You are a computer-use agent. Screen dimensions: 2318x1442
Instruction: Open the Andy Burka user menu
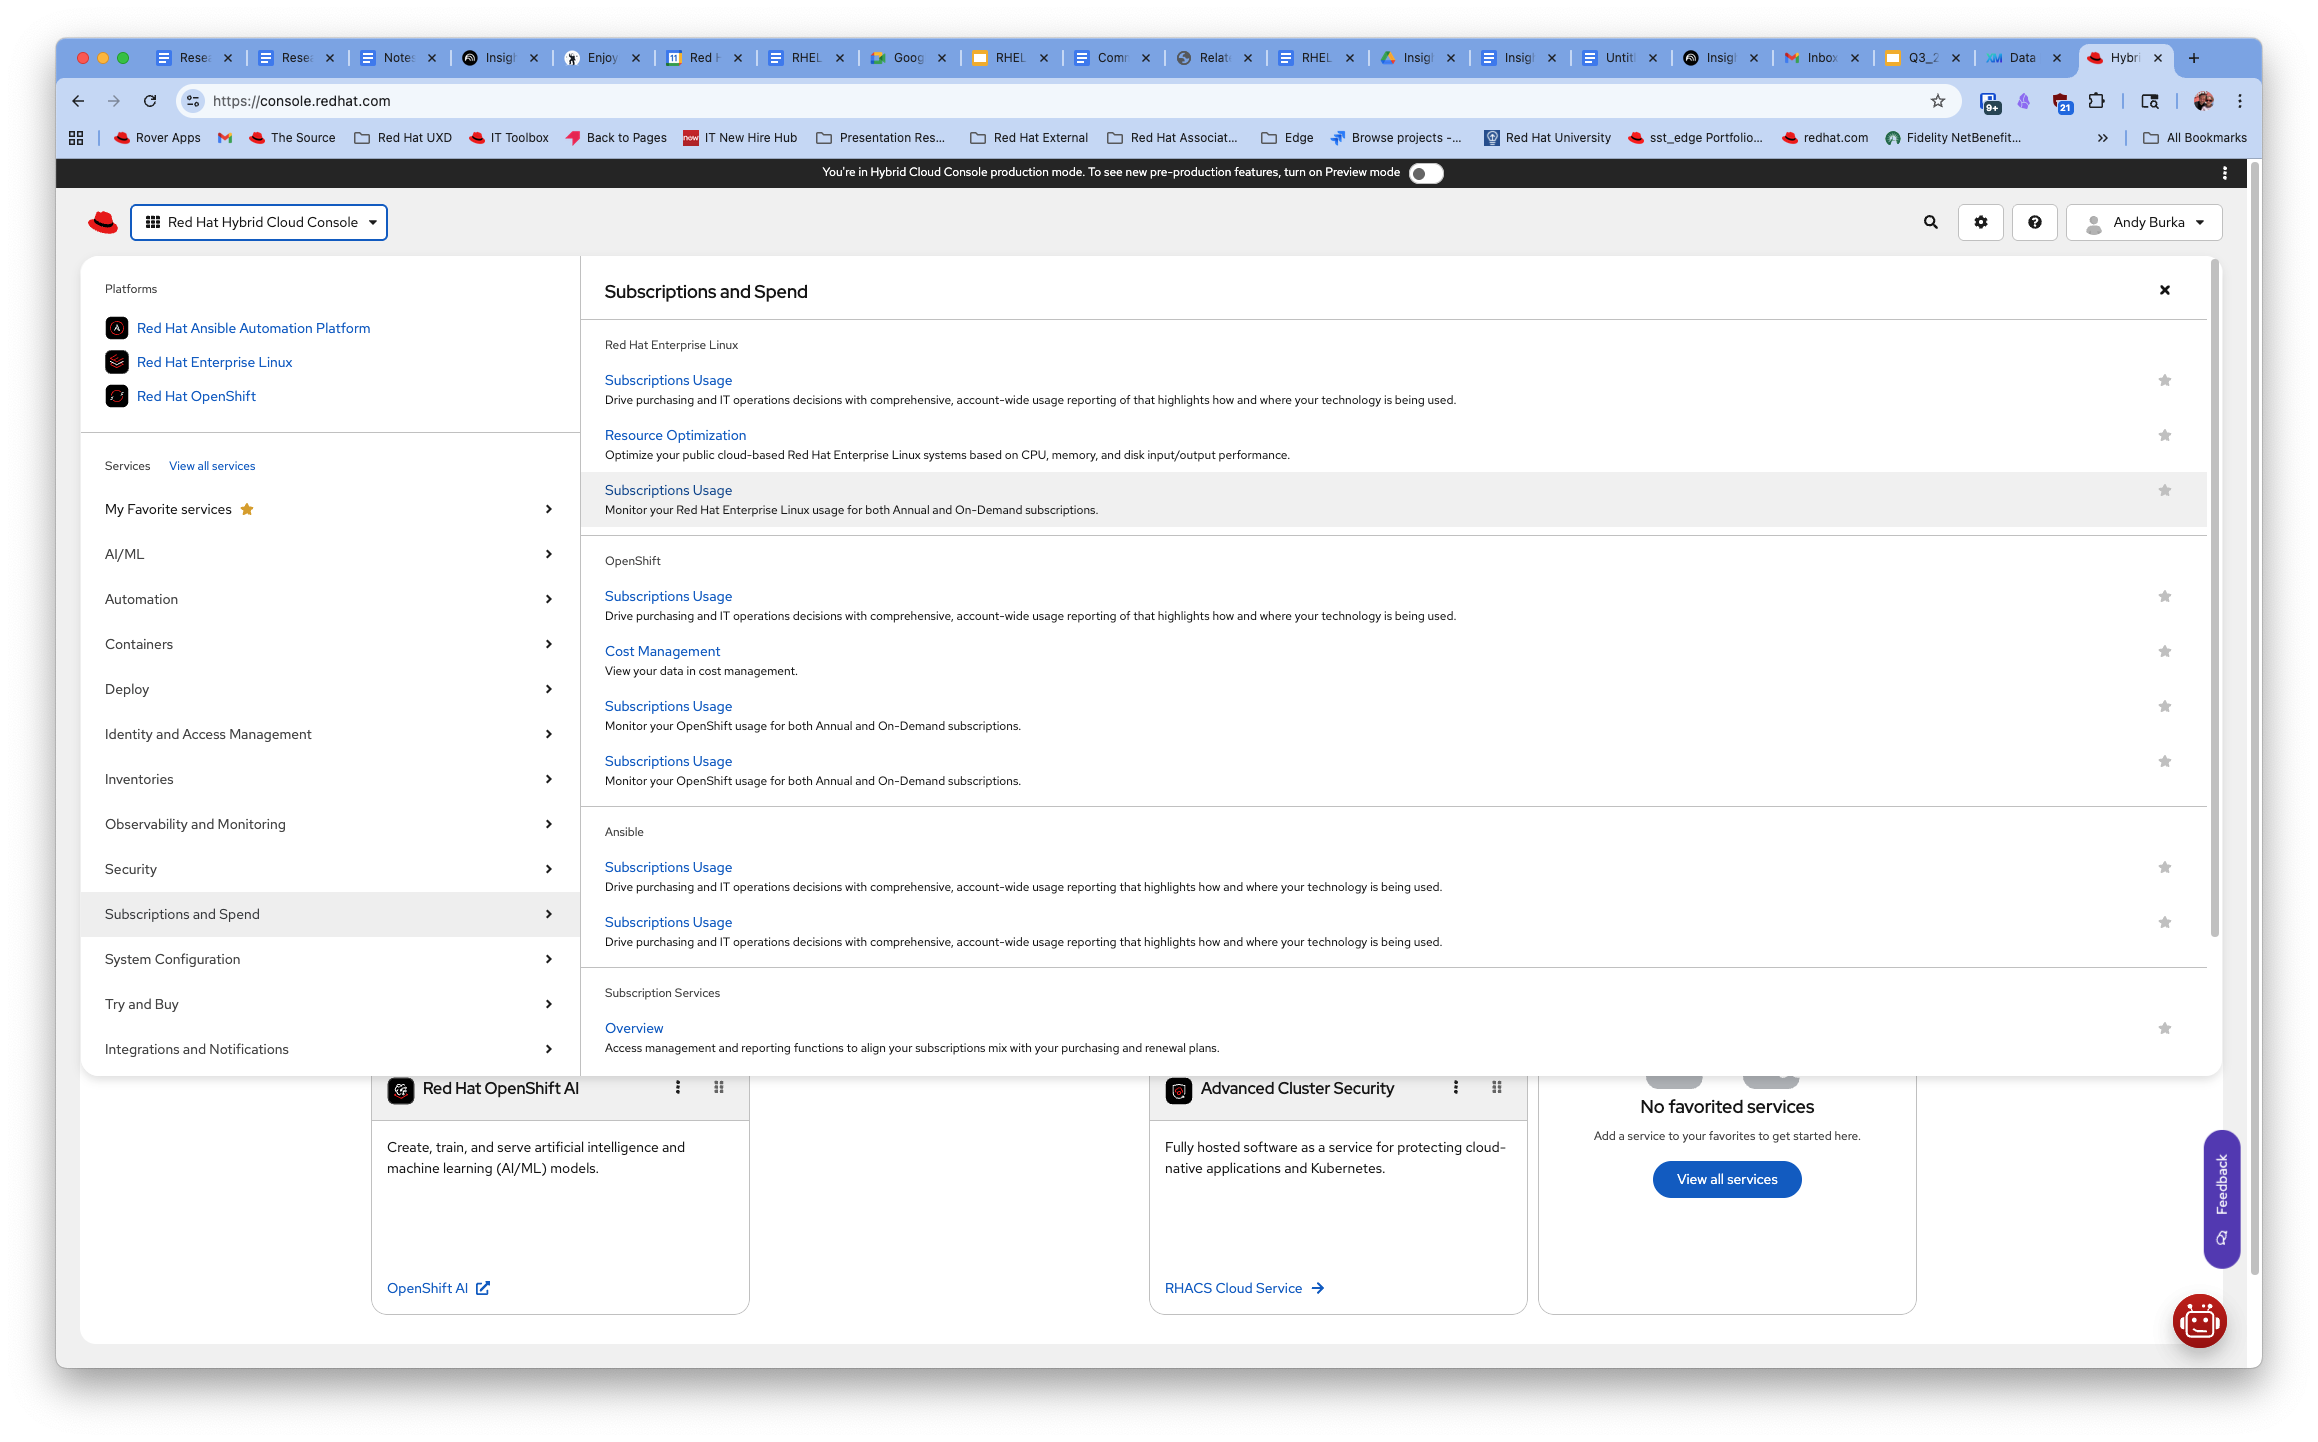[x=2144, y=222]
